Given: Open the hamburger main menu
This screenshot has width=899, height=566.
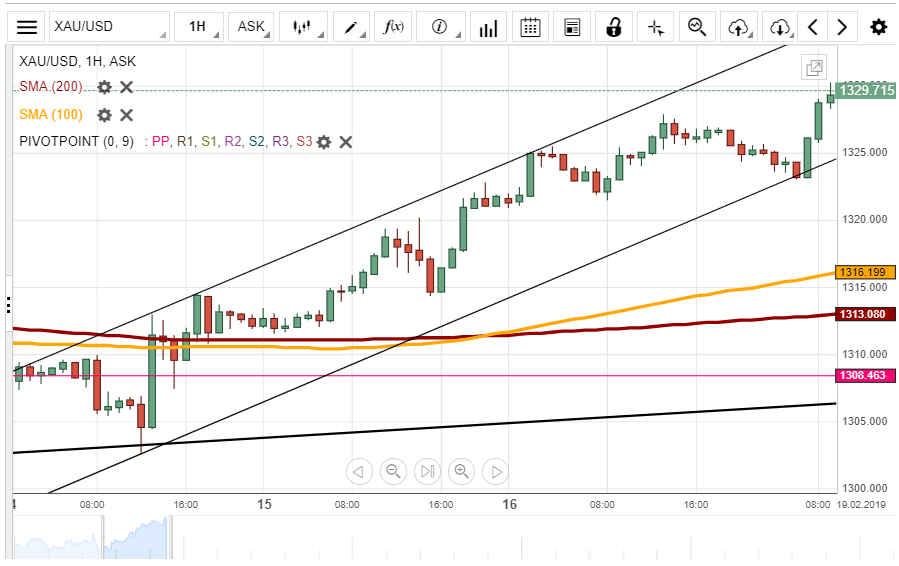Looking at the screenshot, I should [x=28, y=27].
